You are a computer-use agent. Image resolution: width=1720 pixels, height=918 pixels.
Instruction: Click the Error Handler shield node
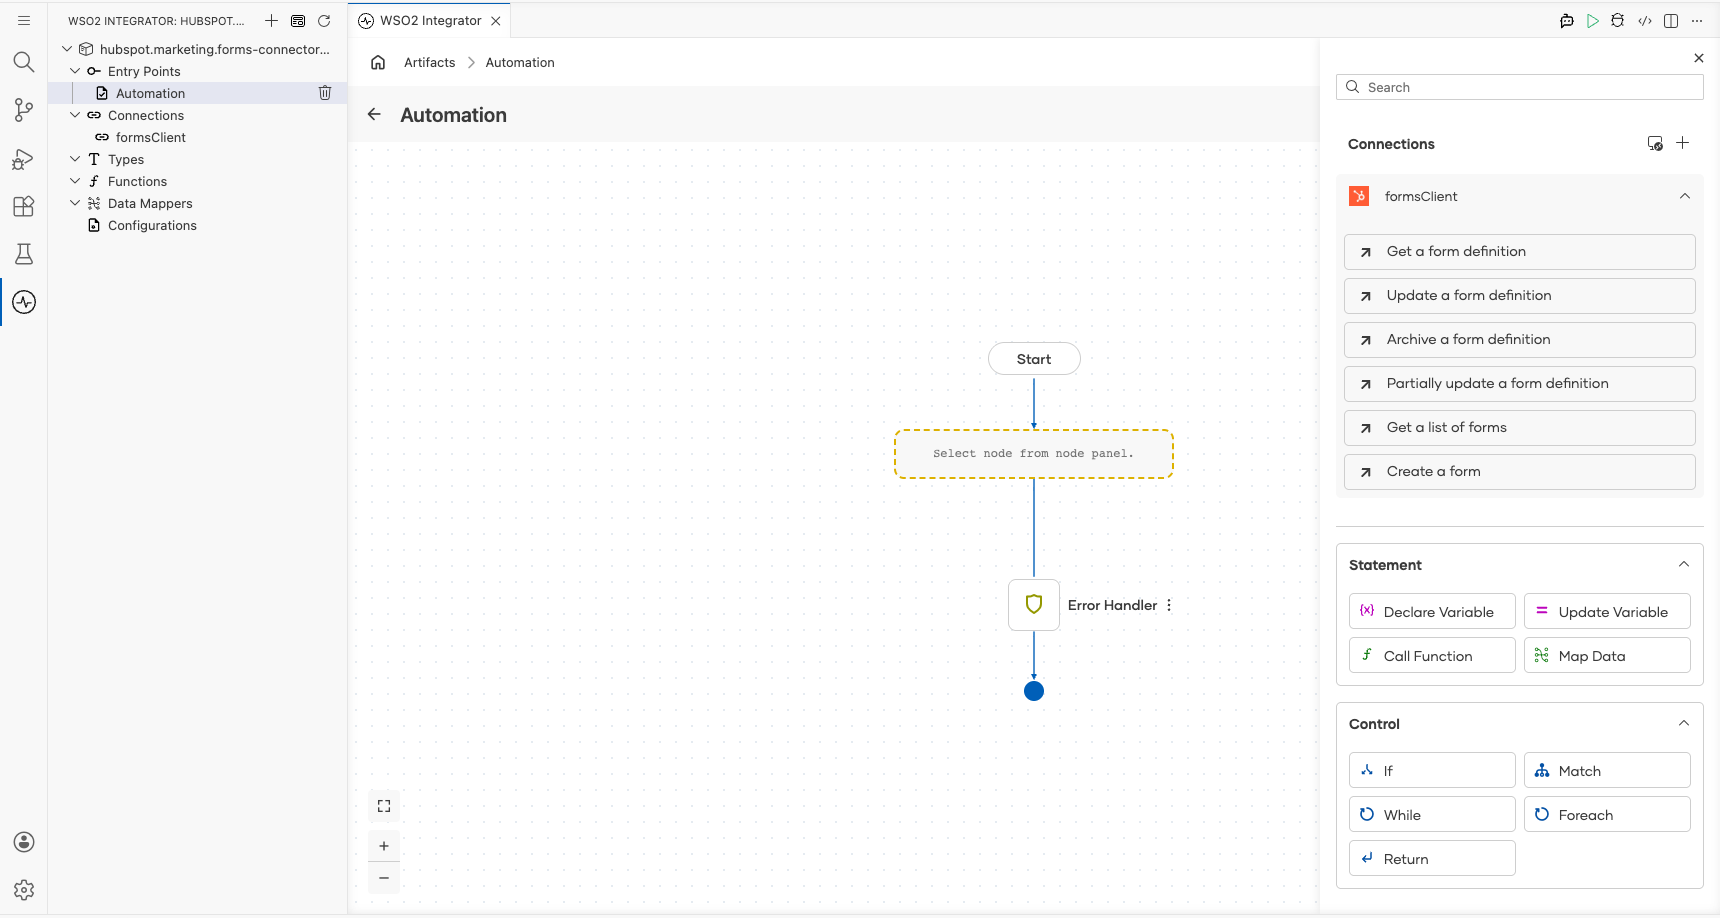click(1034, 605)
